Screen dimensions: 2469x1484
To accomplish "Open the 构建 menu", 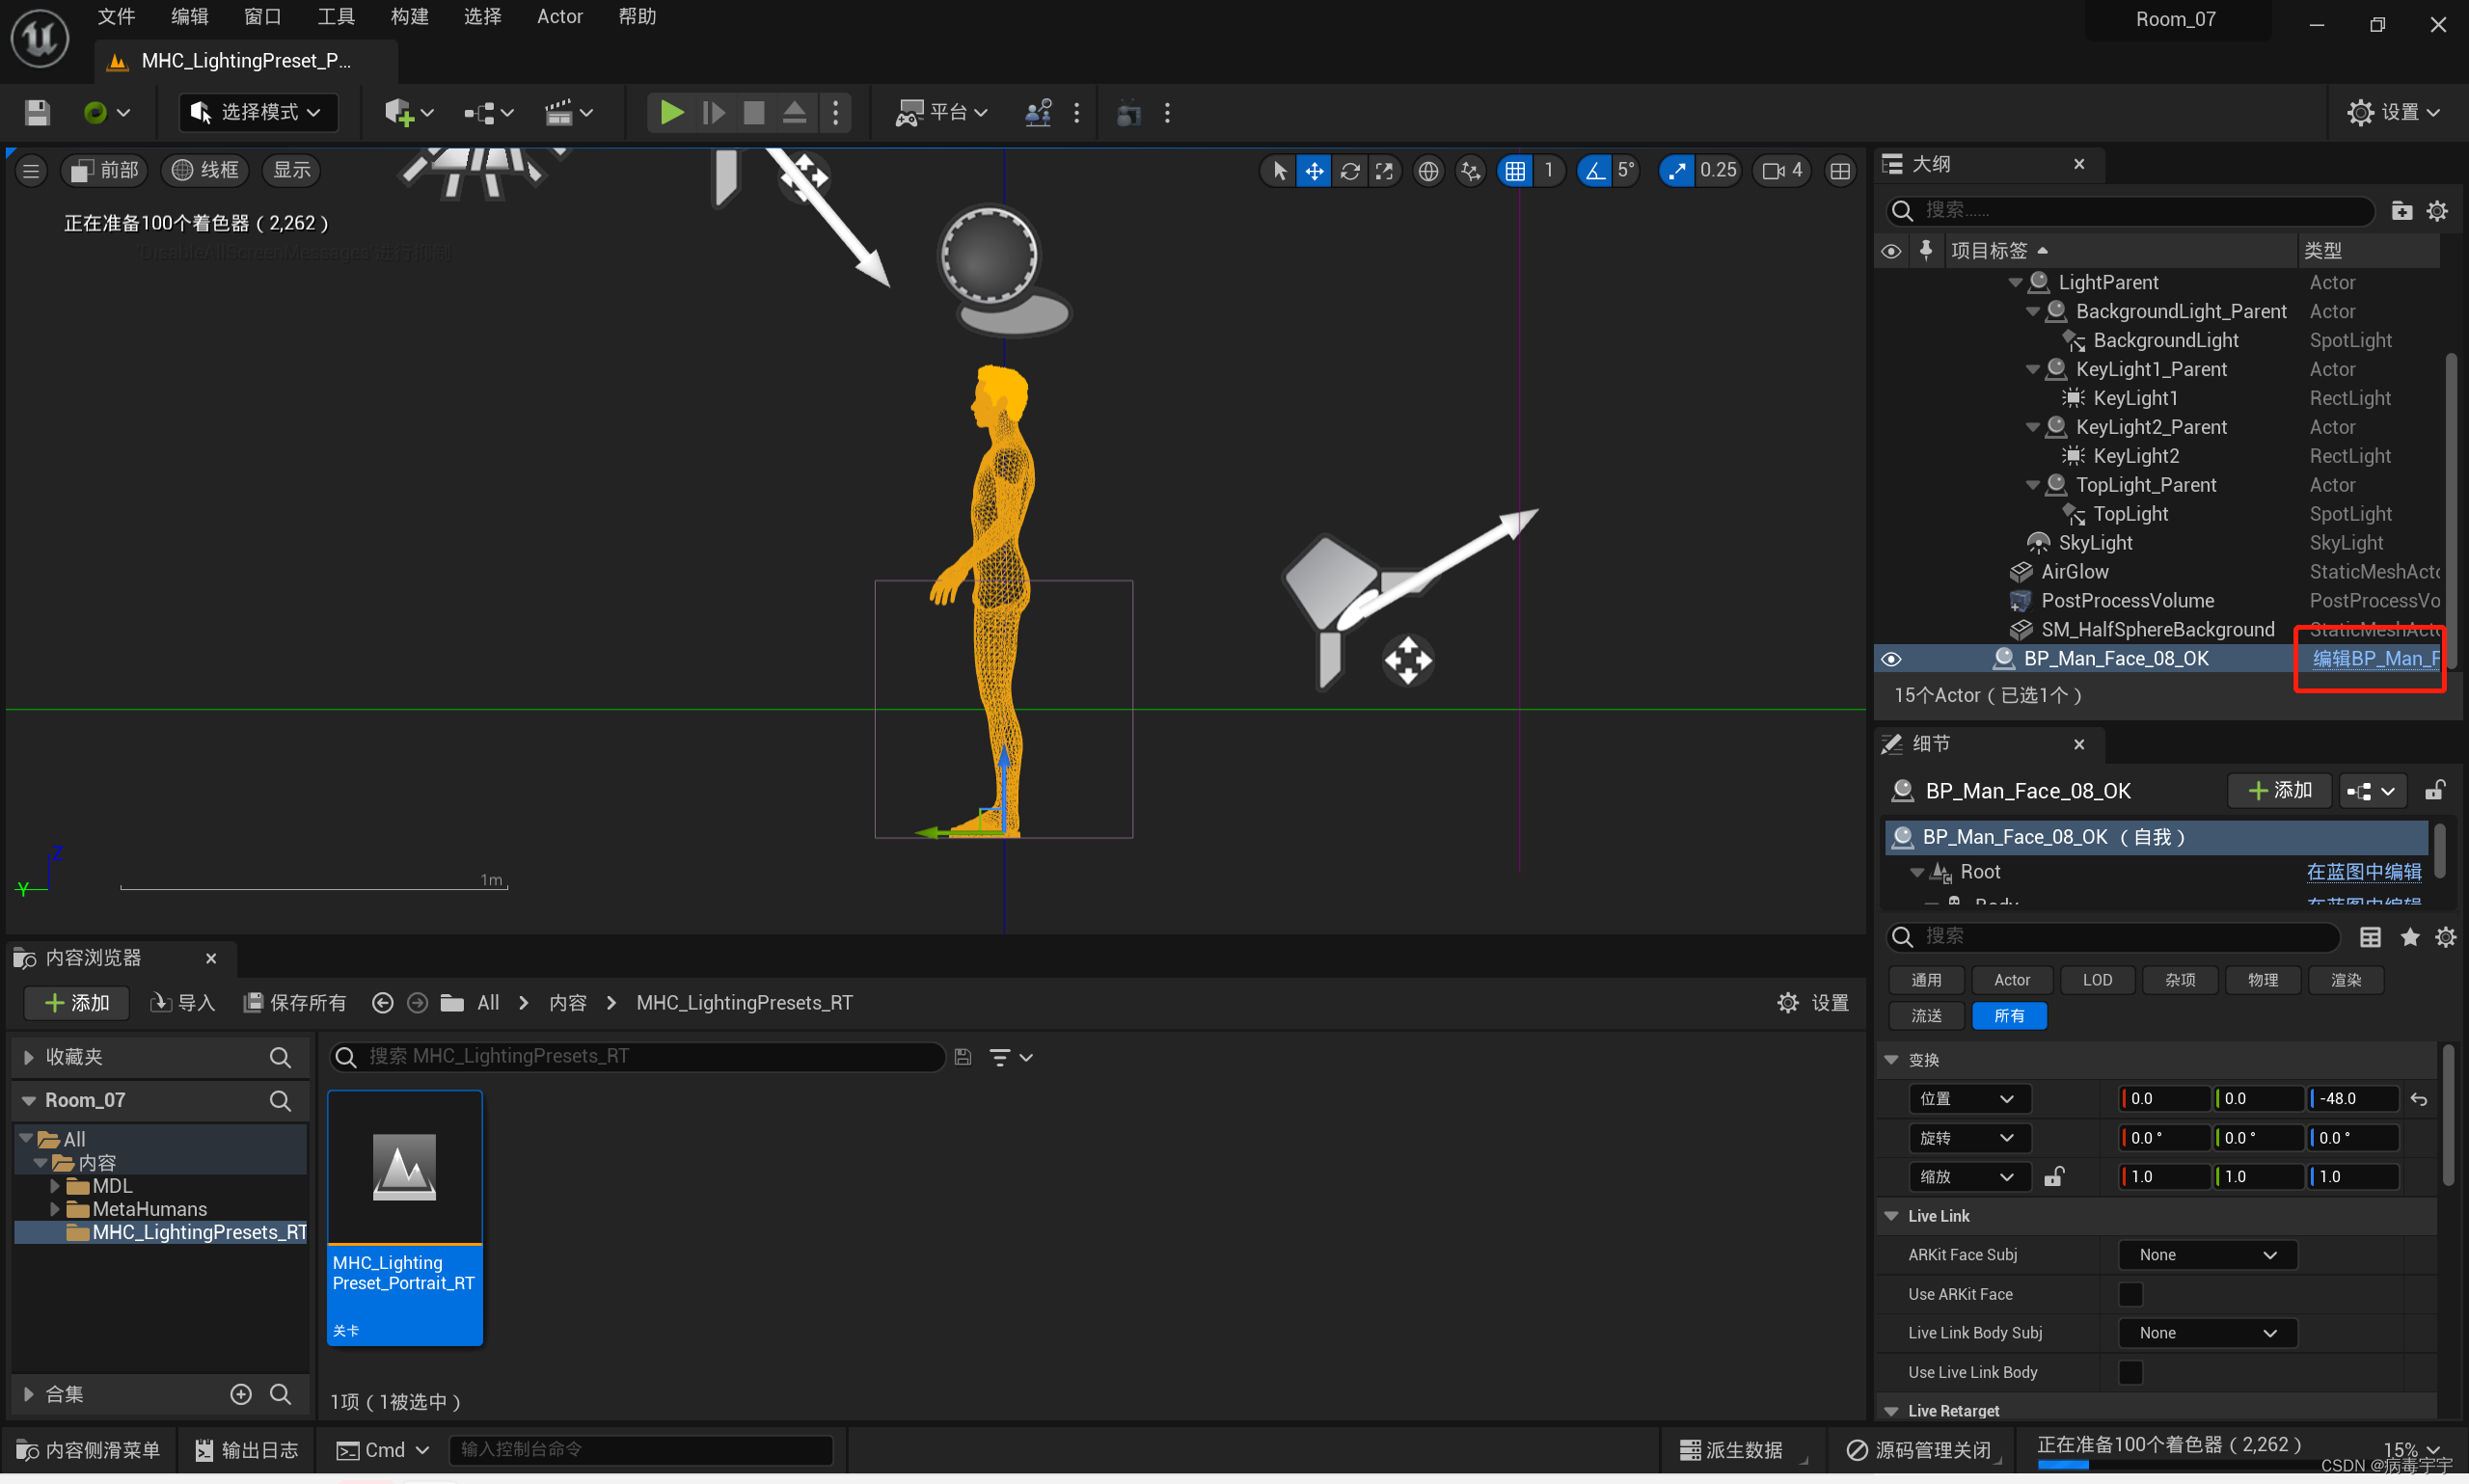I will coord(409,16).
